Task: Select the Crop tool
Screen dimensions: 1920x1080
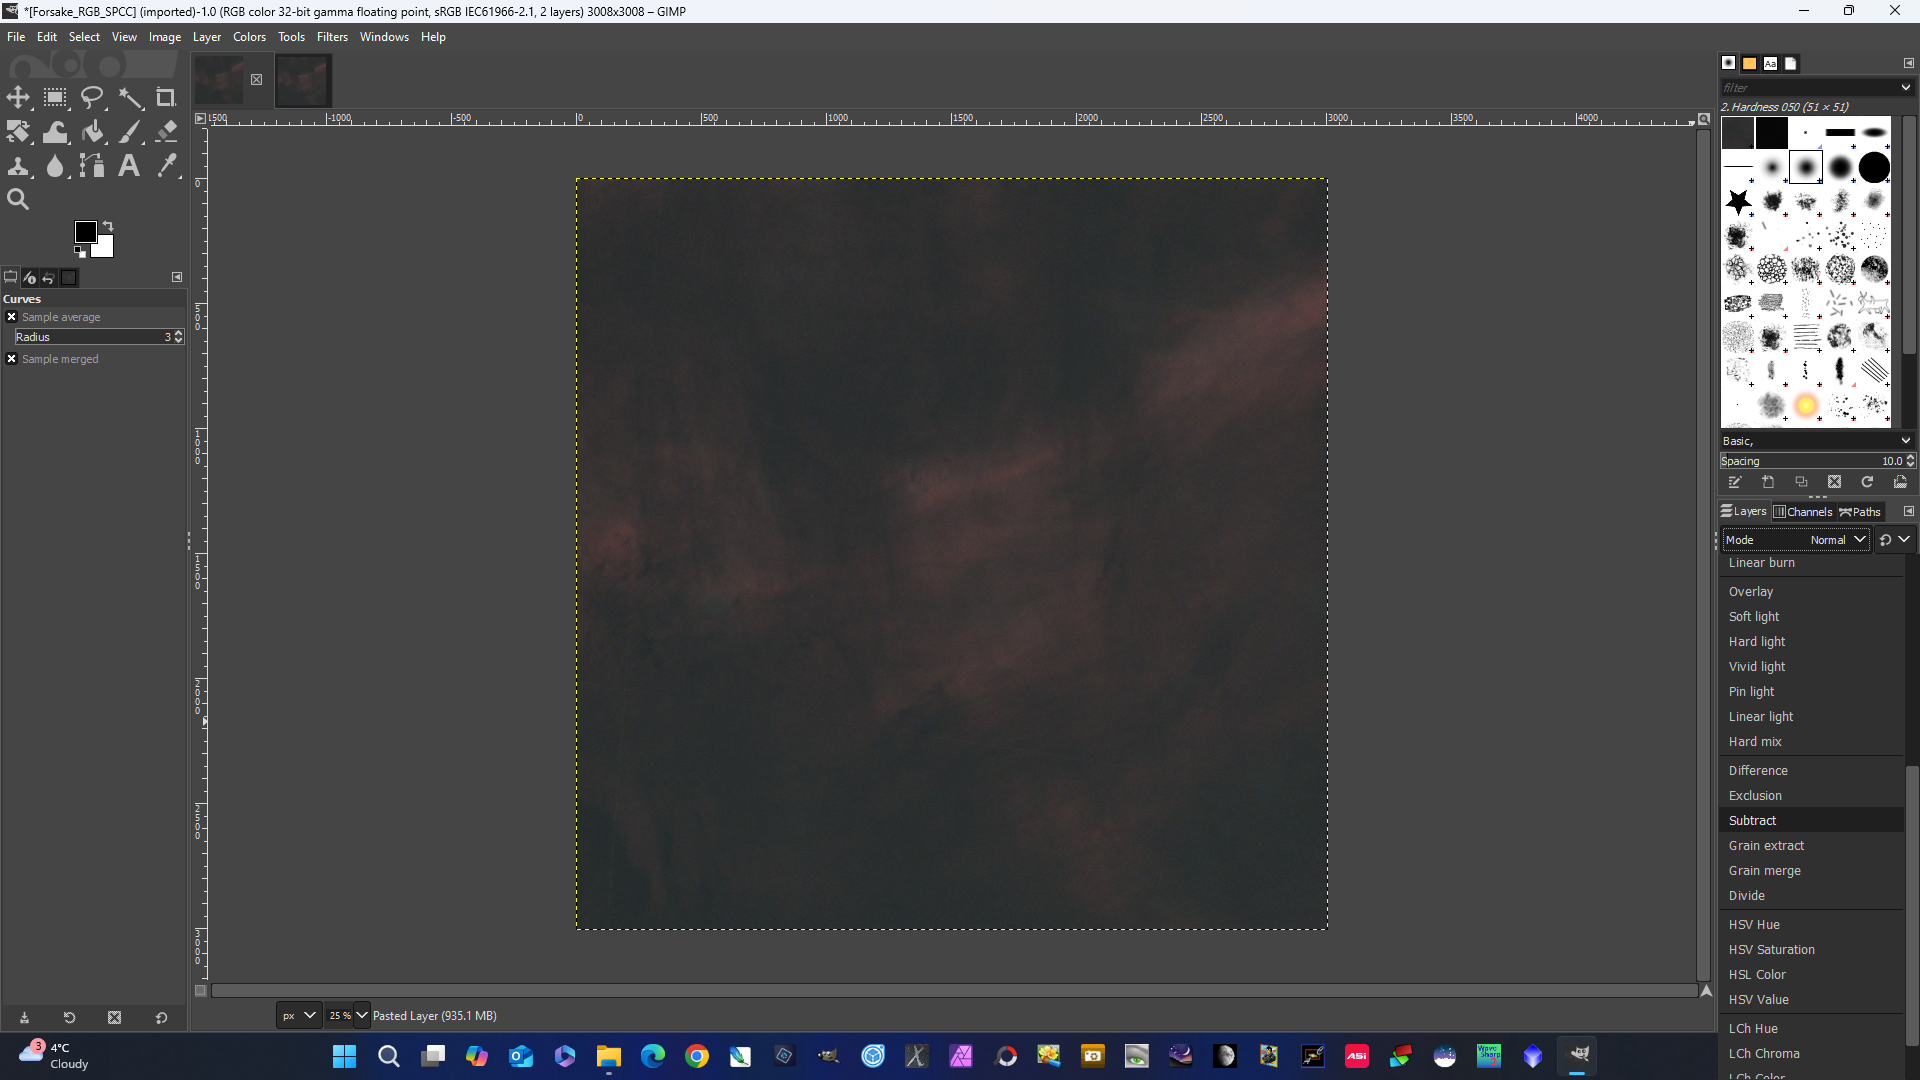Action: point(166,97)
